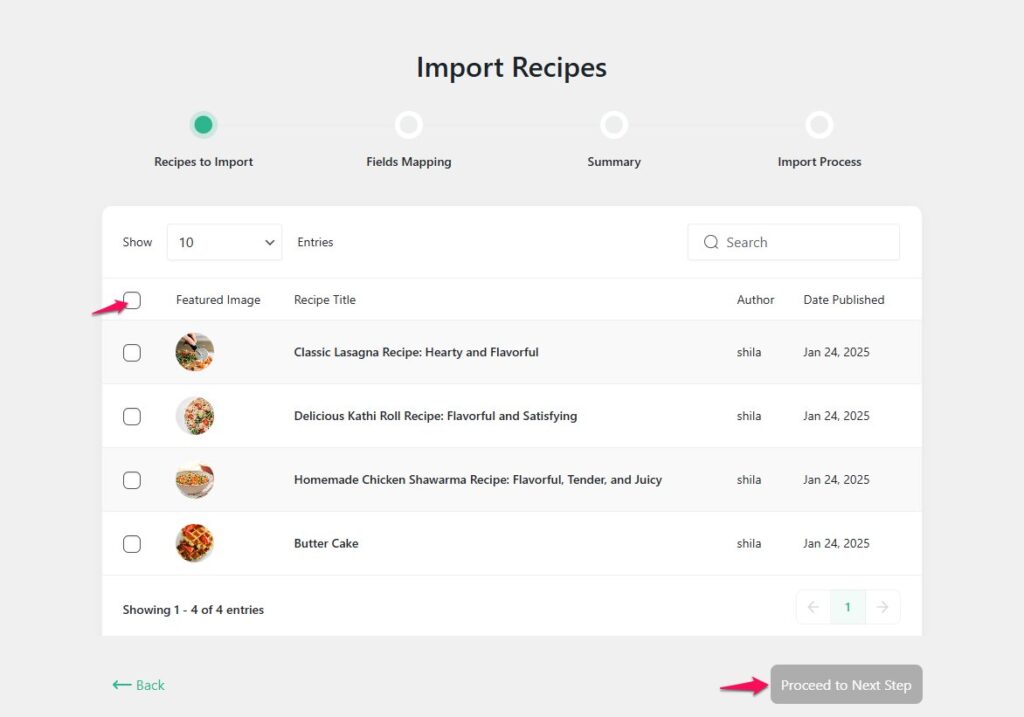Toggle the select-all recipes checkbox
Viewport: 1024px width, 717px height.
coord(132,300)
